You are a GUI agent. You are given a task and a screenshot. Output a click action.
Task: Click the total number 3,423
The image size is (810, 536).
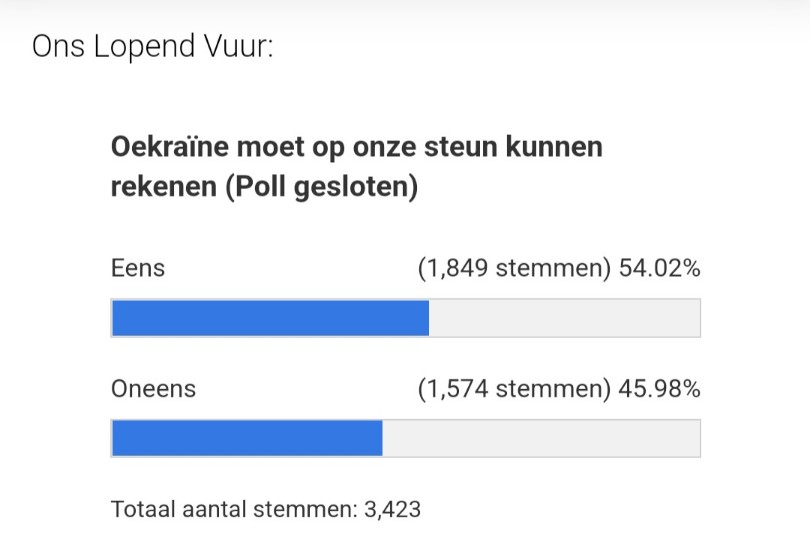(x=392, y=509)
